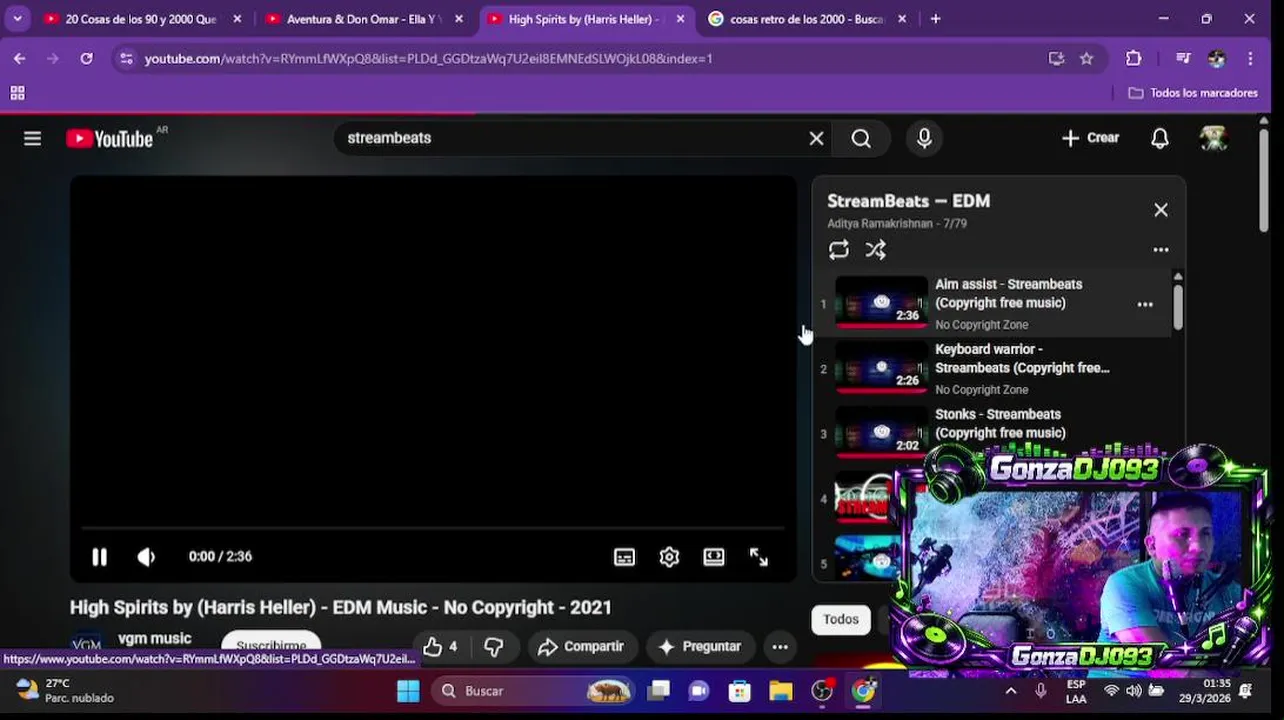The image size is (1284, 720).
Task: Start voice search with microphone
Action: coord(924,139)
